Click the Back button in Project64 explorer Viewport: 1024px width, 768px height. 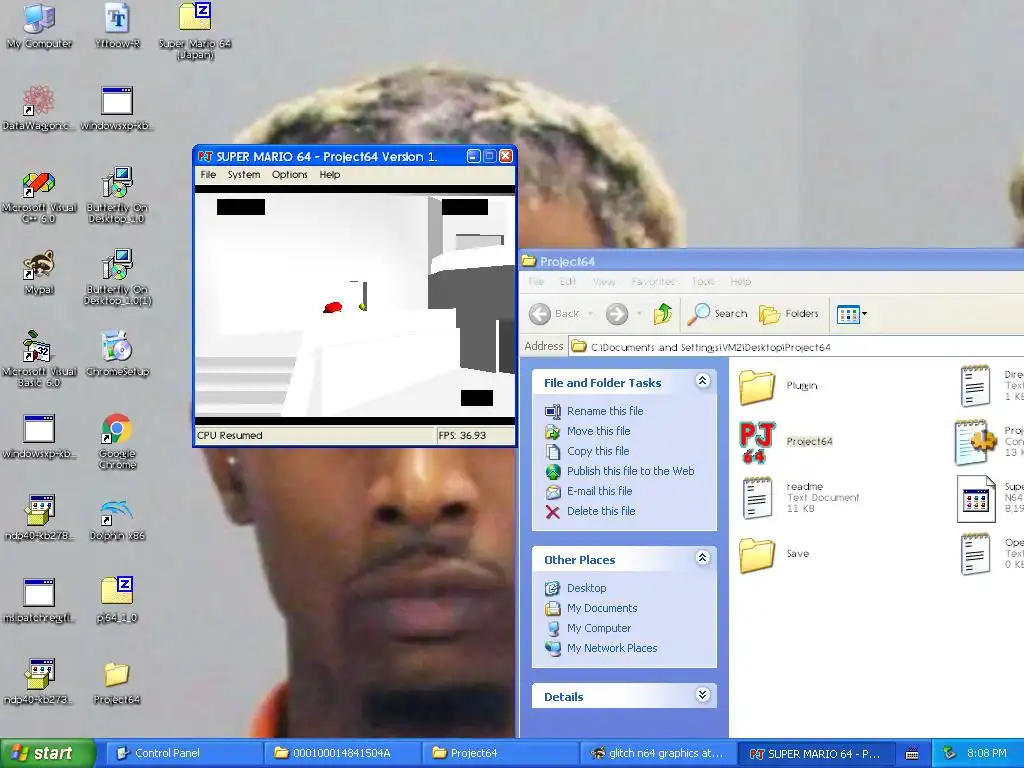554,313
